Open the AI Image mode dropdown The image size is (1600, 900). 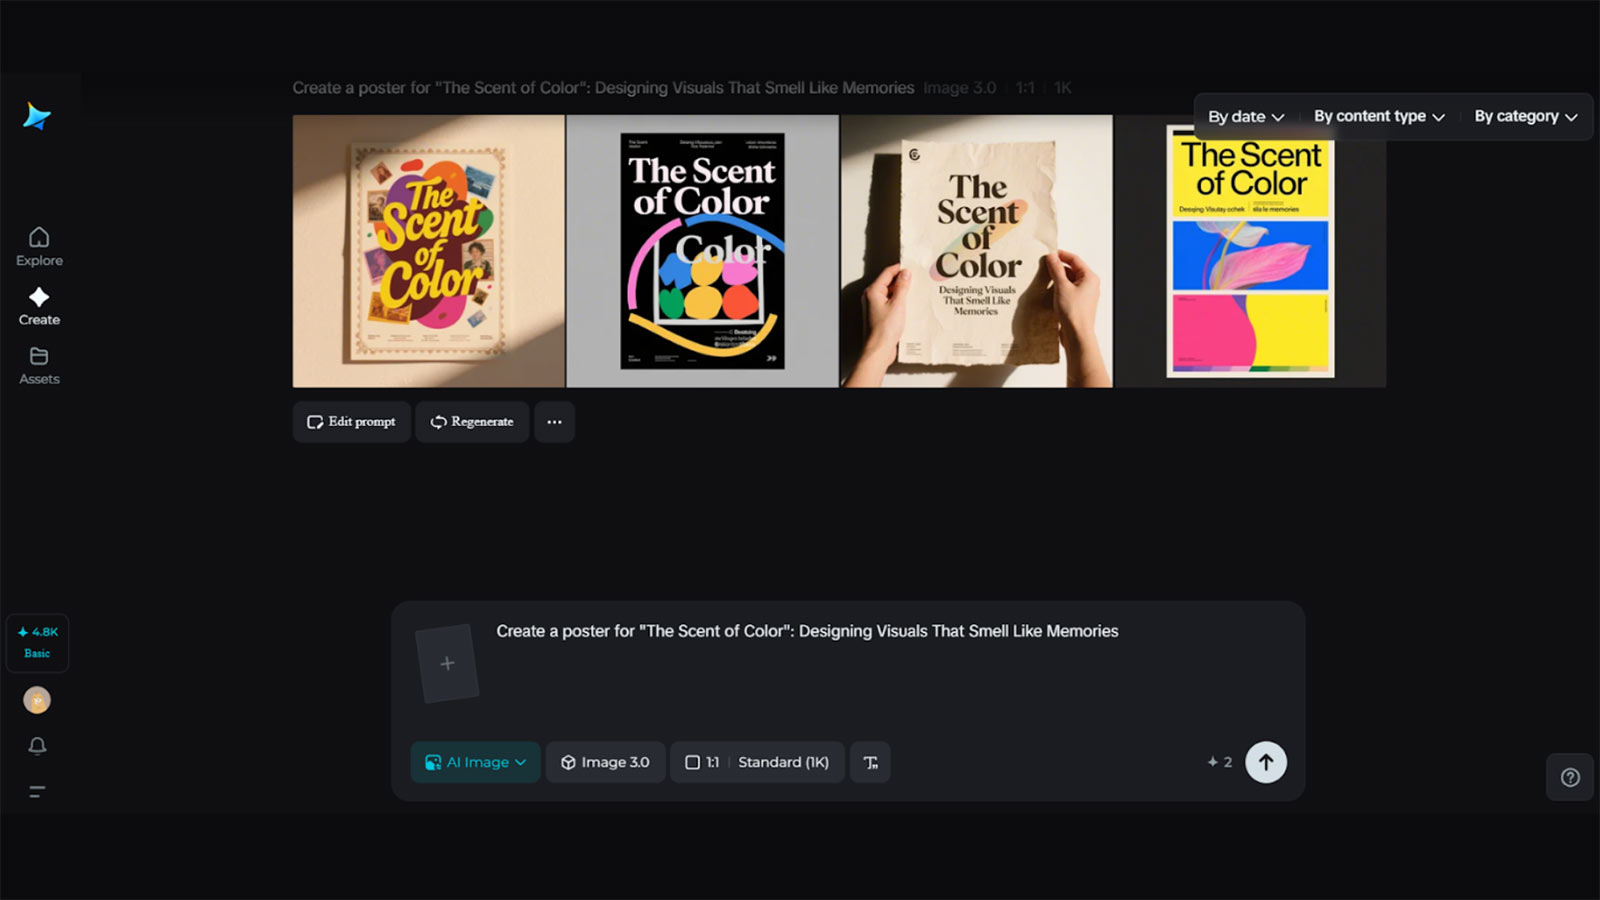point(475,762)
